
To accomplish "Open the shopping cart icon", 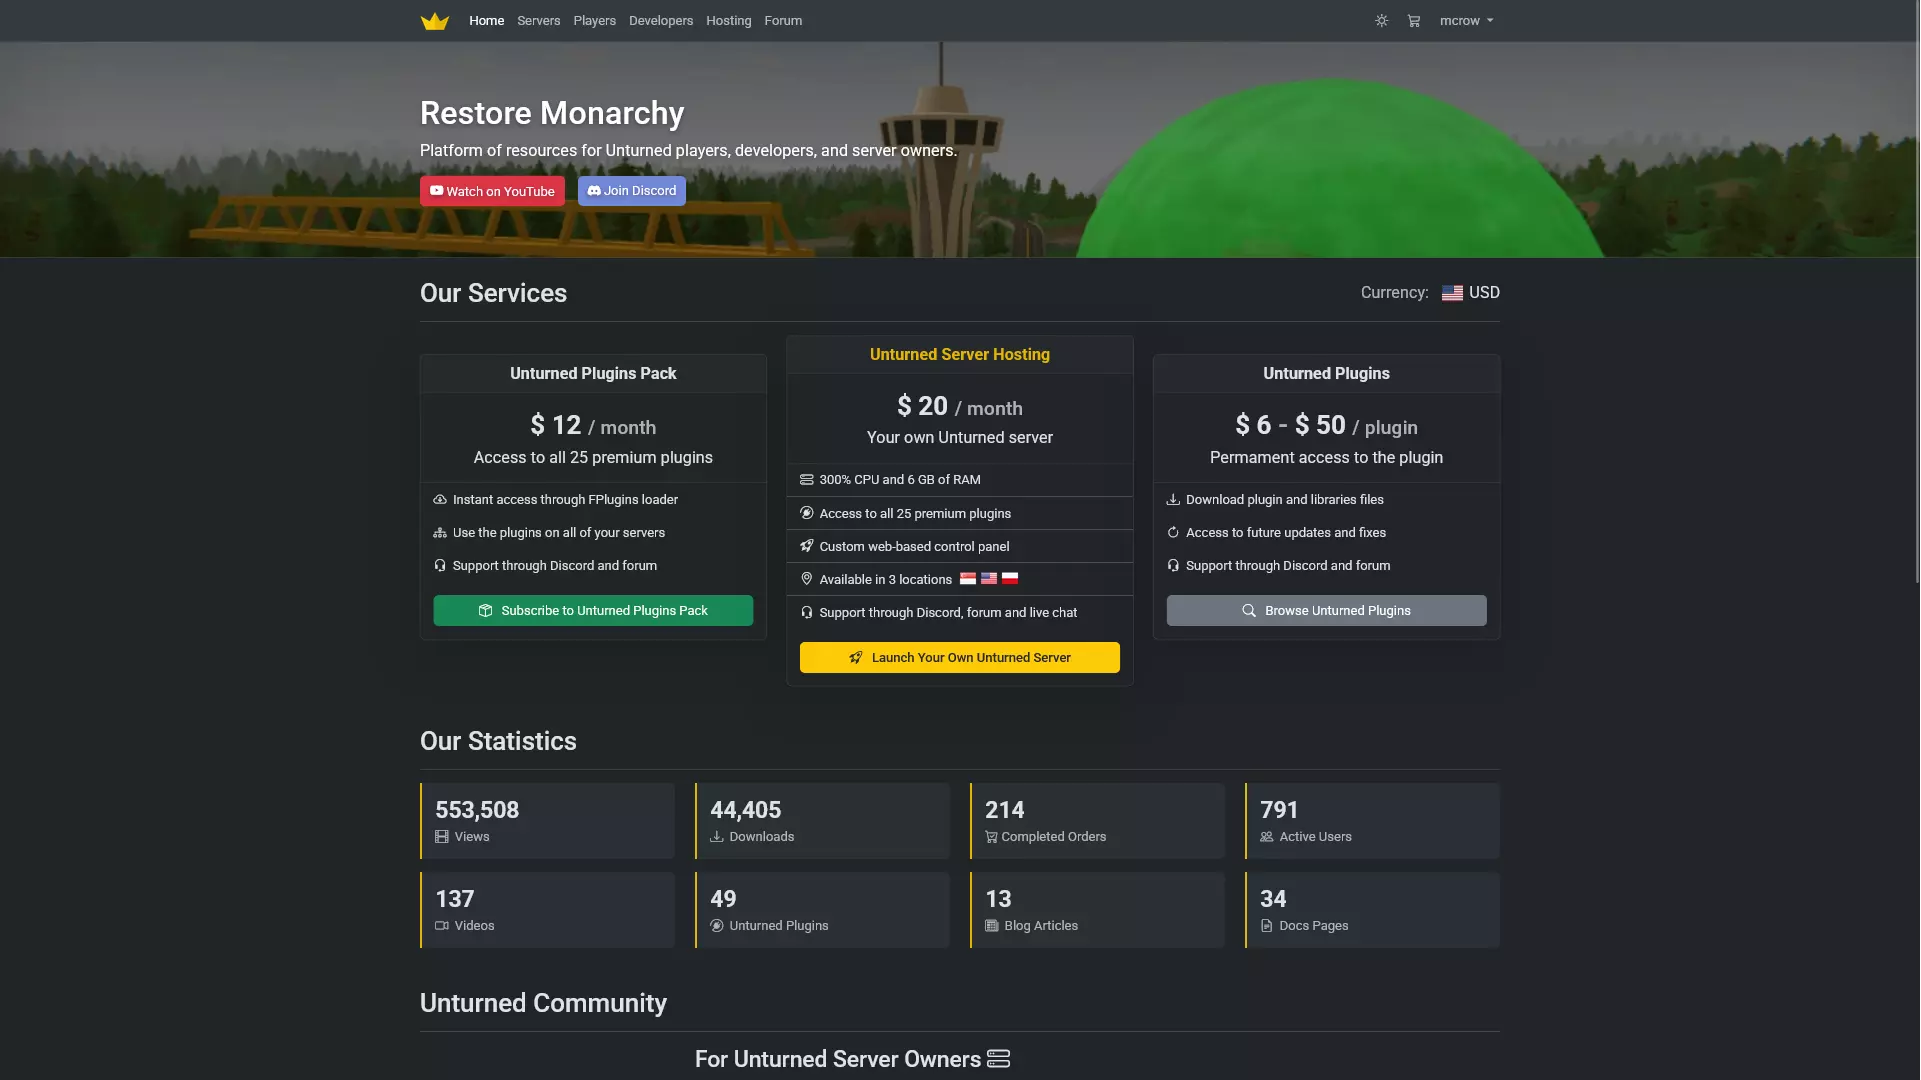I will (1413, 21).
